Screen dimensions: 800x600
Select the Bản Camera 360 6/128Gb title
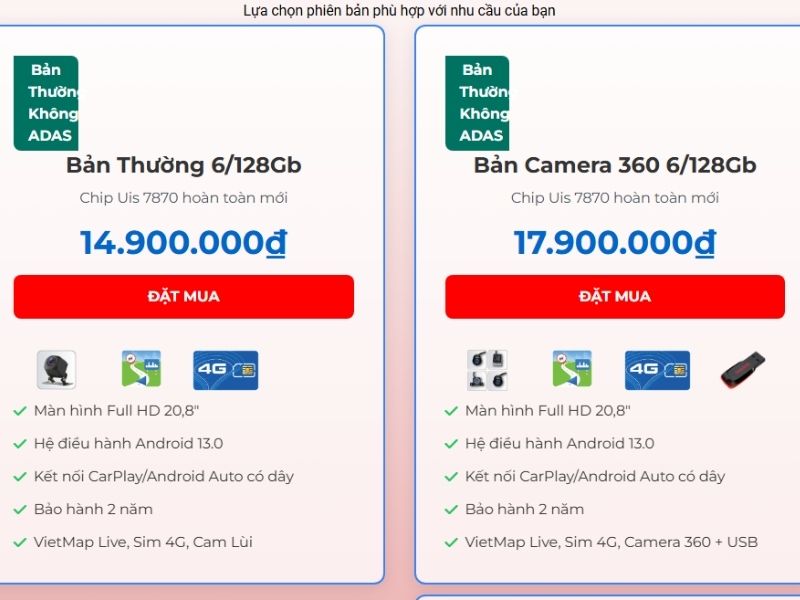click(x=613, y=164)
